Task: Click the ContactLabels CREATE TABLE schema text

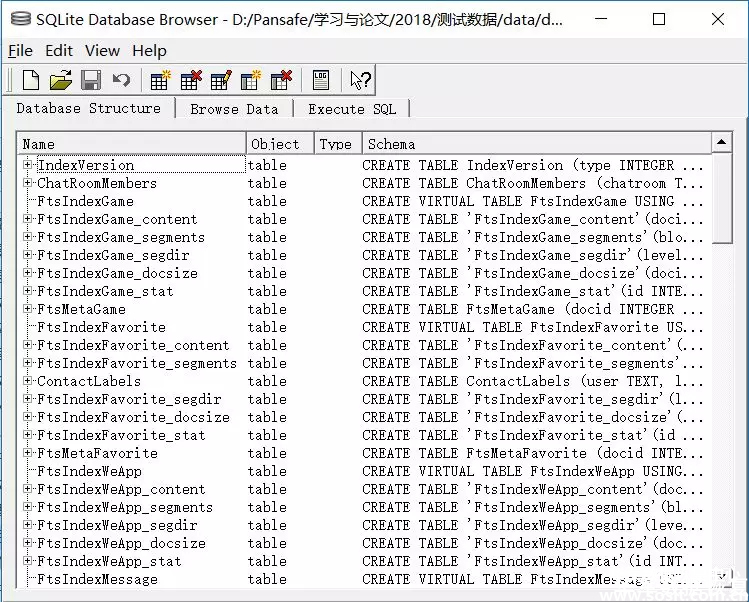Action: pyautogui.click(x=533, y=381)
